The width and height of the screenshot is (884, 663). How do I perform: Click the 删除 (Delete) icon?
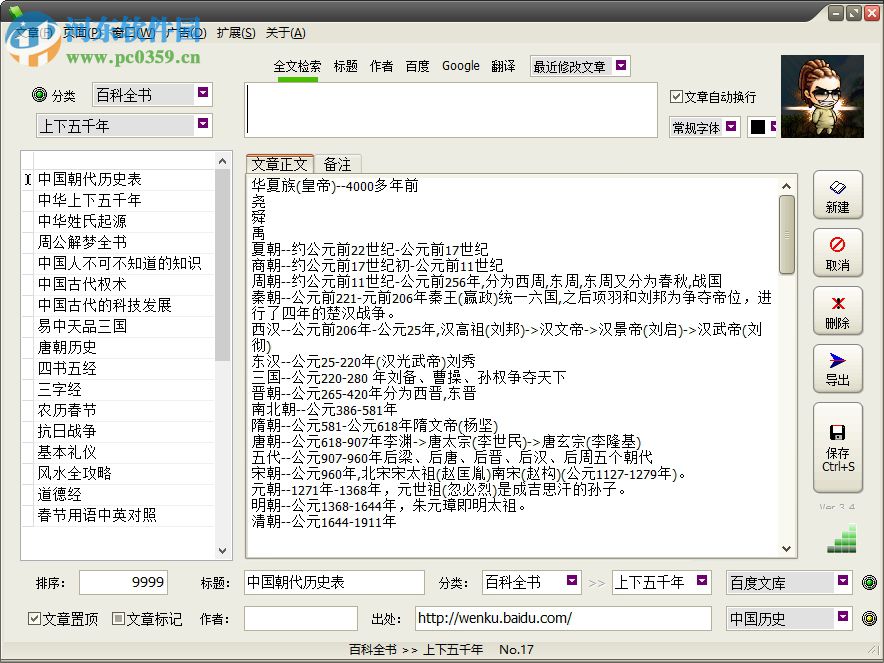coord(838,312)
